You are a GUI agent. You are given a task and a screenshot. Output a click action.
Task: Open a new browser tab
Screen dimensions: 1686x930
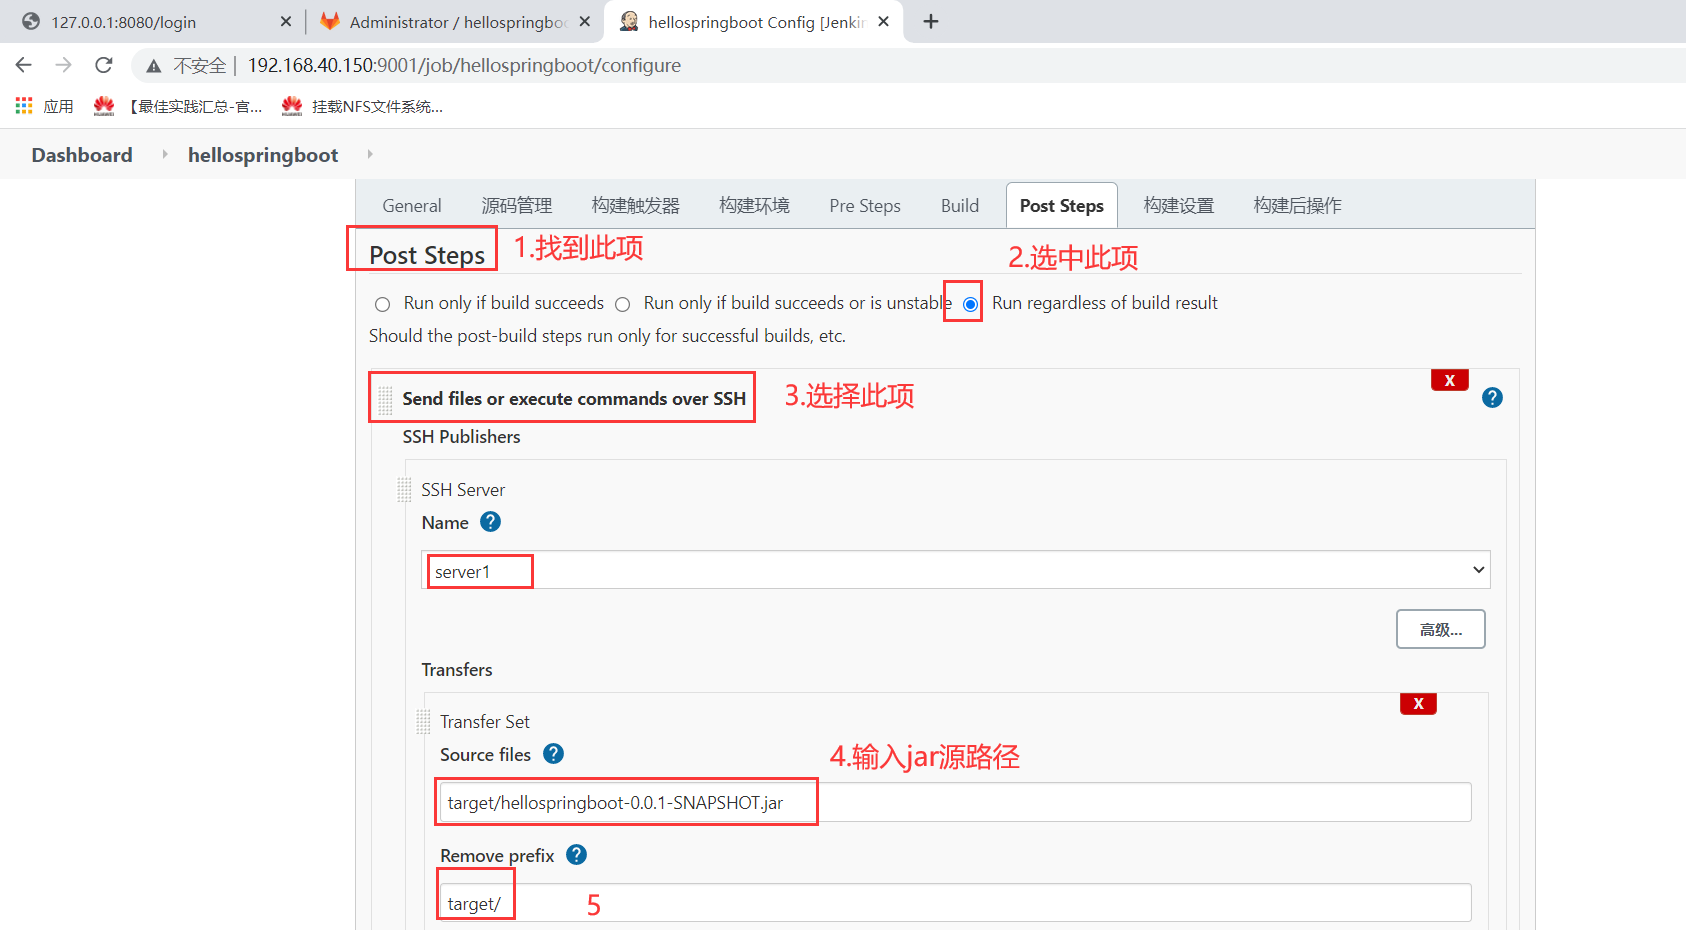pos(931,21)
